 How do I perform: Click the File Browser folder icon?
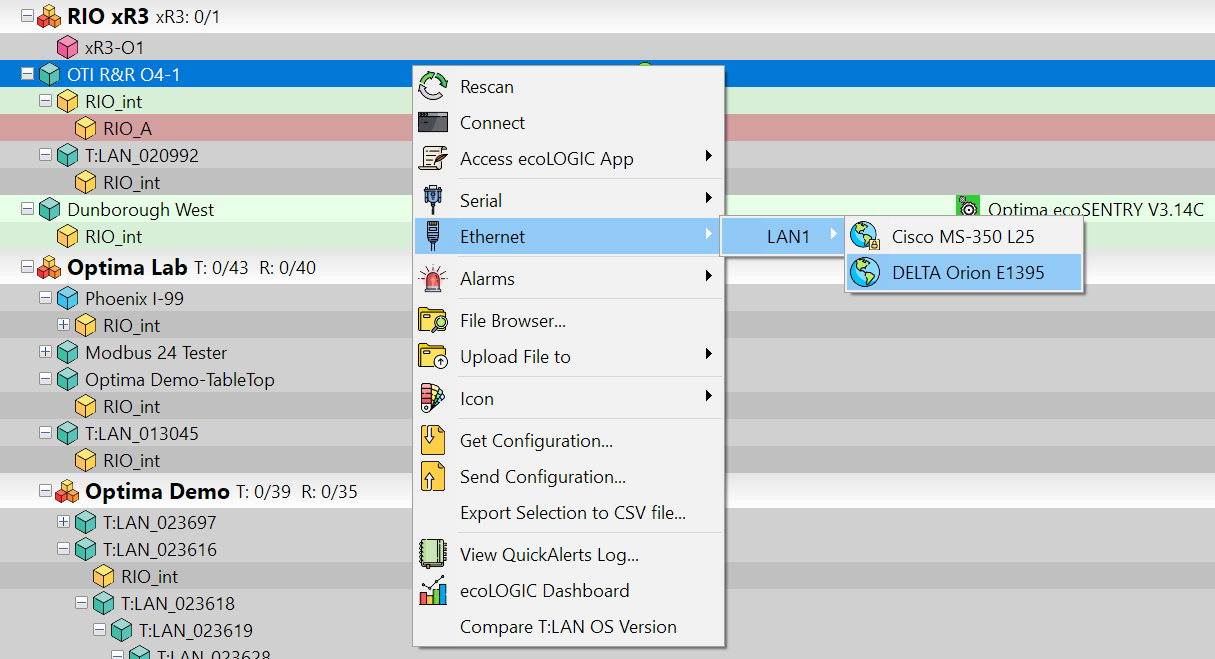point(432,321)
